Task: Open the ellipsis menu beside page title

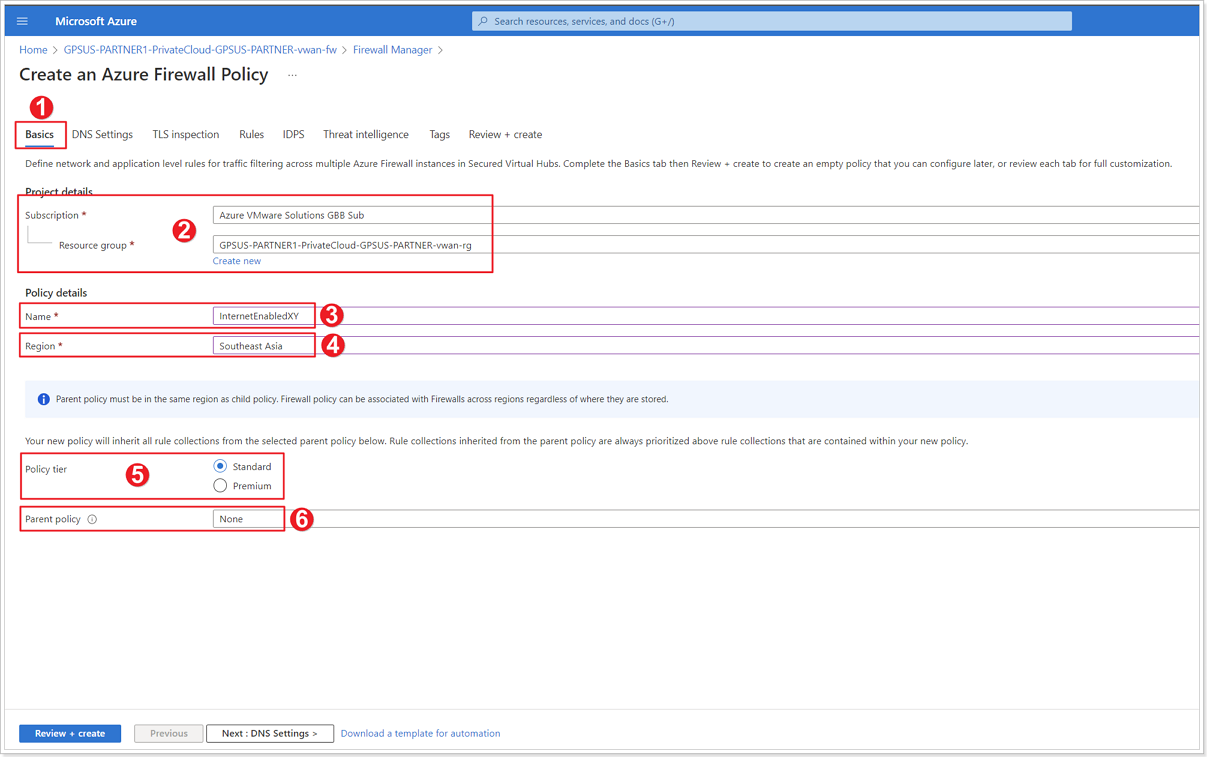Action: pos(292,75)
